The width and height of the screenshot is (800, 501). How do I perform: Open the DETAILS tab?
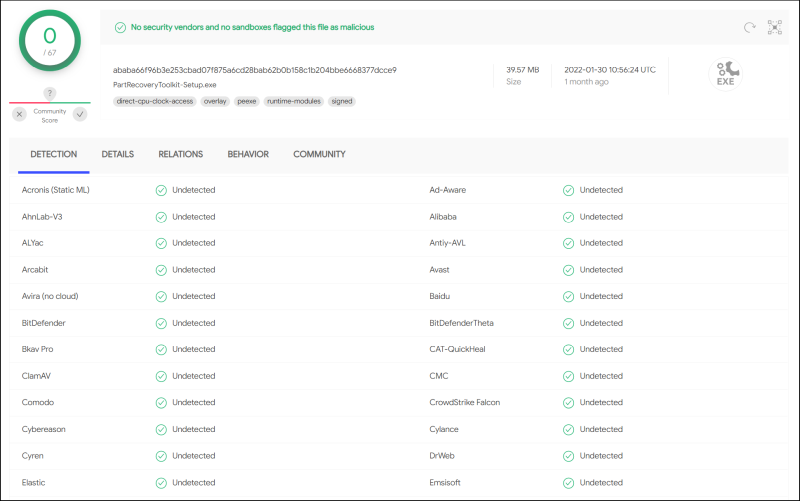(x=118, y=154)
